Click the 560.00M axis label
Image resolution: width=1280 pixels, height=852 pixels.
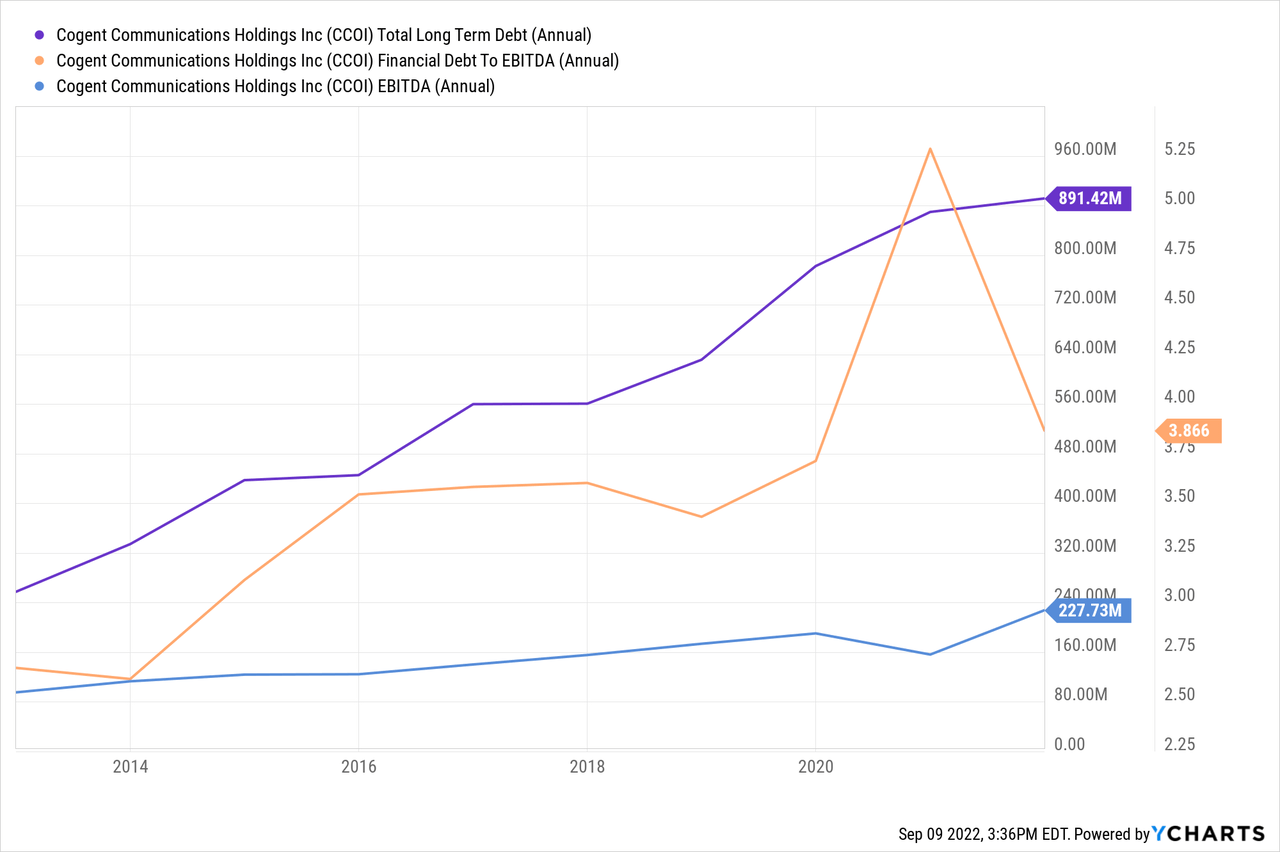pos(1086,397)
